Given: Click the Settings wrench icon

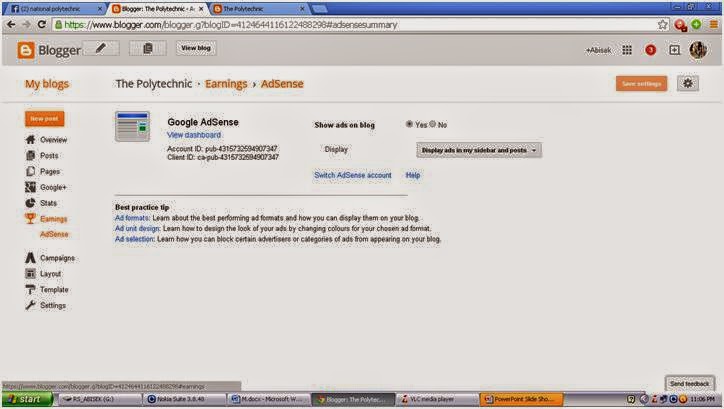Looking at the screenshot, I should (x=30, y=305).
